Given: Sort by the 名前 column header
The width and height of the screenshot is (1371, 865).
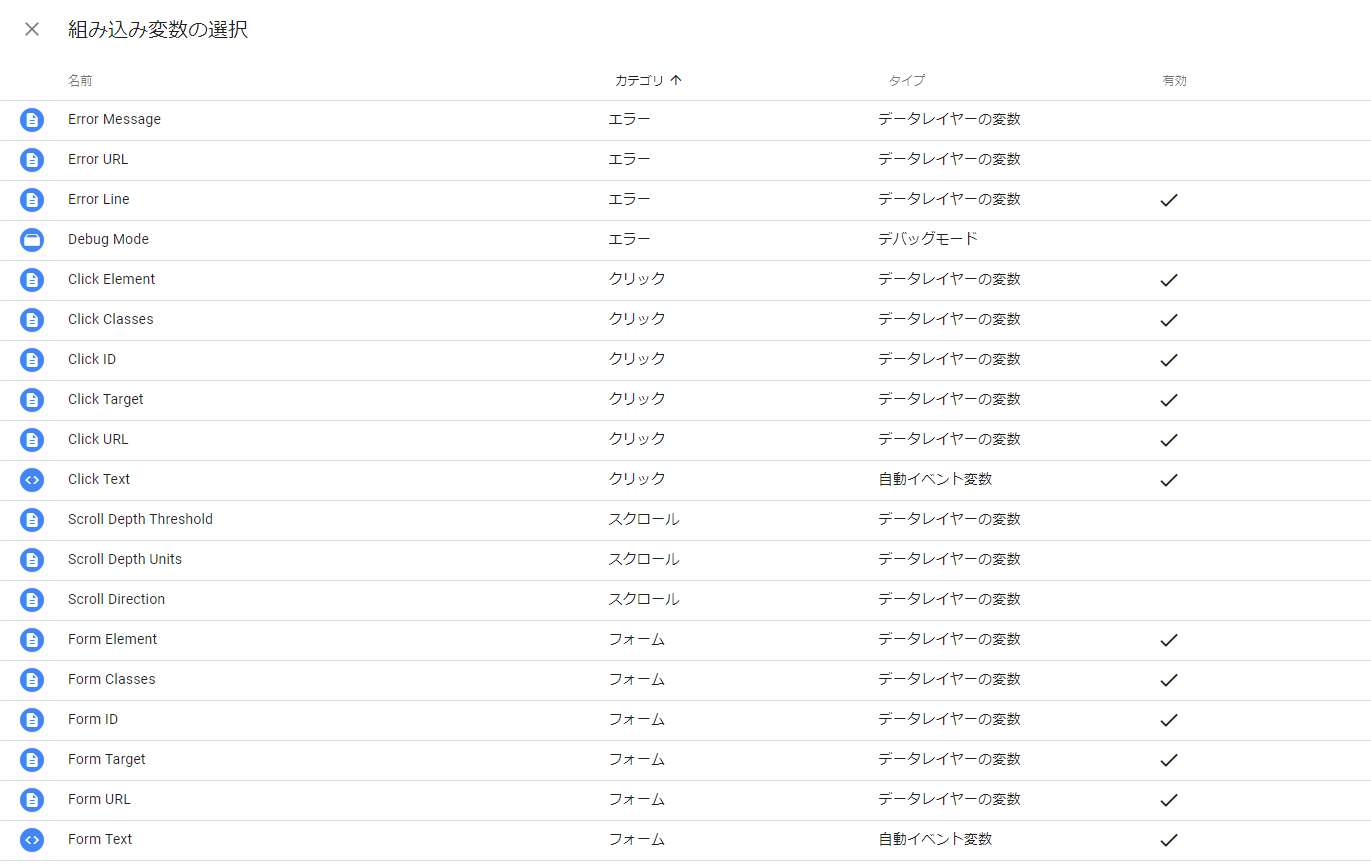Looking at the screenshot, I should (x=80, y=81).
